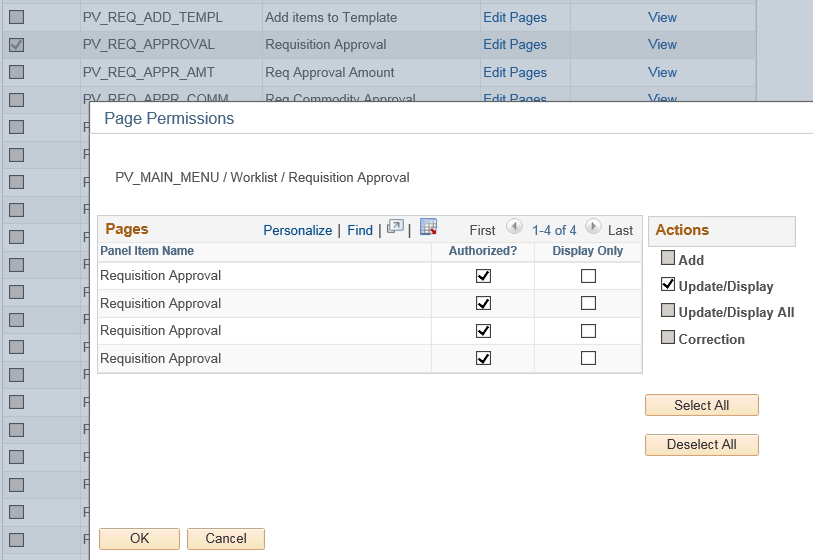This screenshot has height=560, width=813.
Task: Select the PV_REQ_APPR_AMT component name
Action: click(x=148, y=72)
